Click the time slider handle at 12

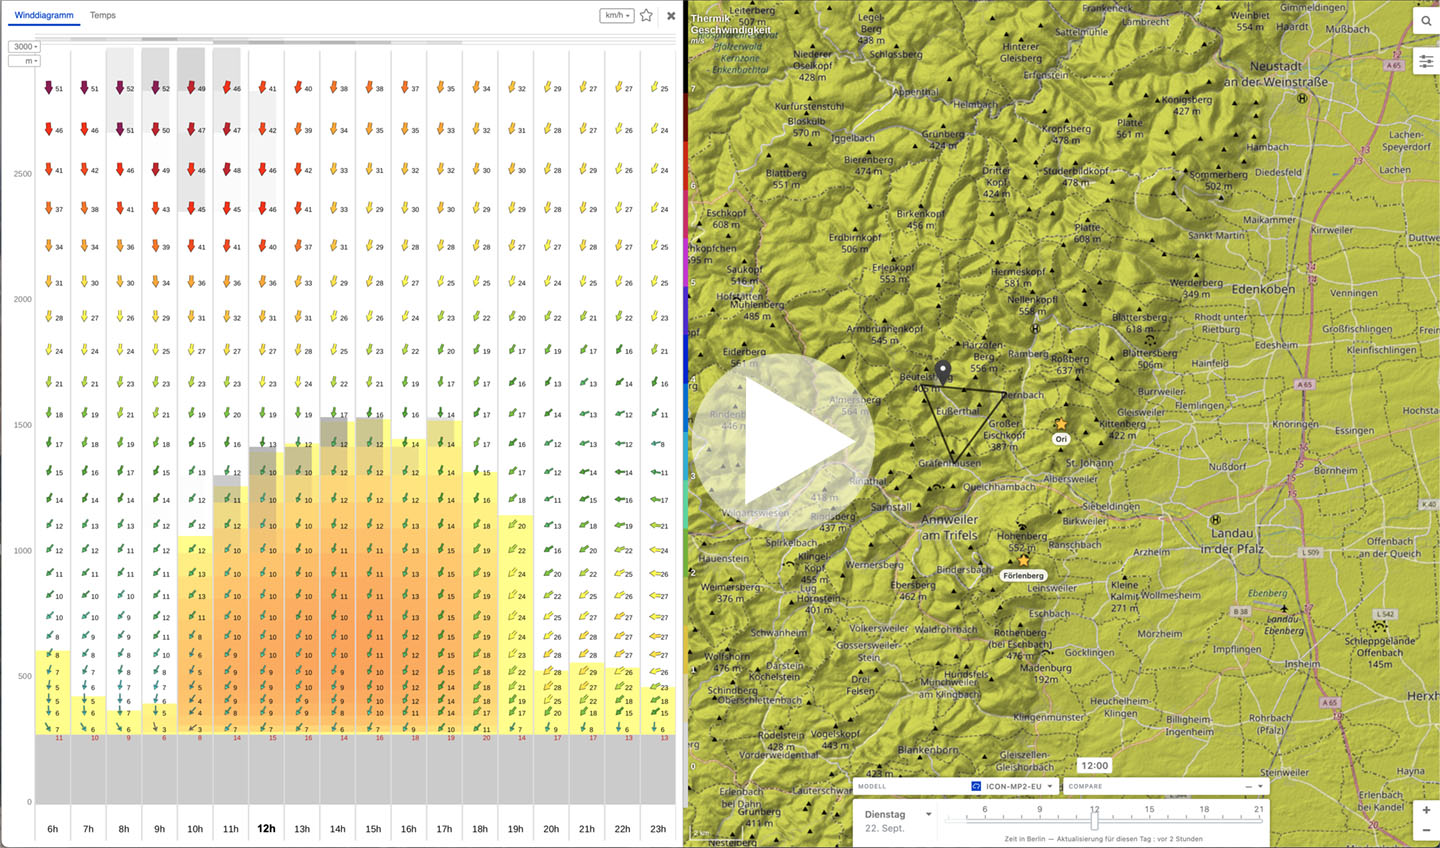coord(1094,820)
